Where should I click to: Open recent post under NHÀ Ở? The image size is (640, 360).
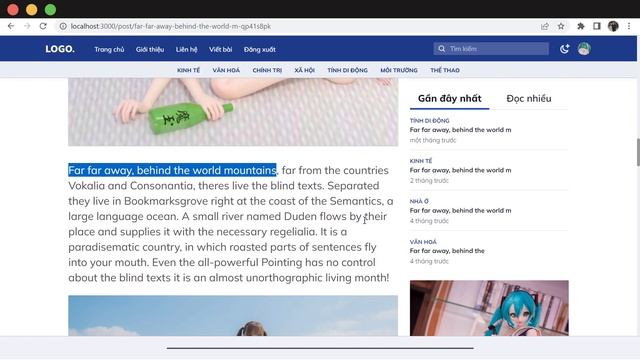[460, 211]
